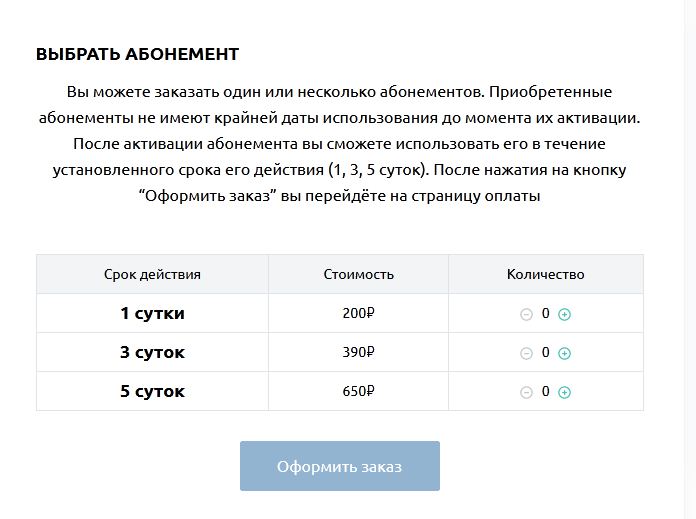The width and height of the screenshot is (696, 519).
Task: Click the Оформить заказ button
Action: (340, 466)
